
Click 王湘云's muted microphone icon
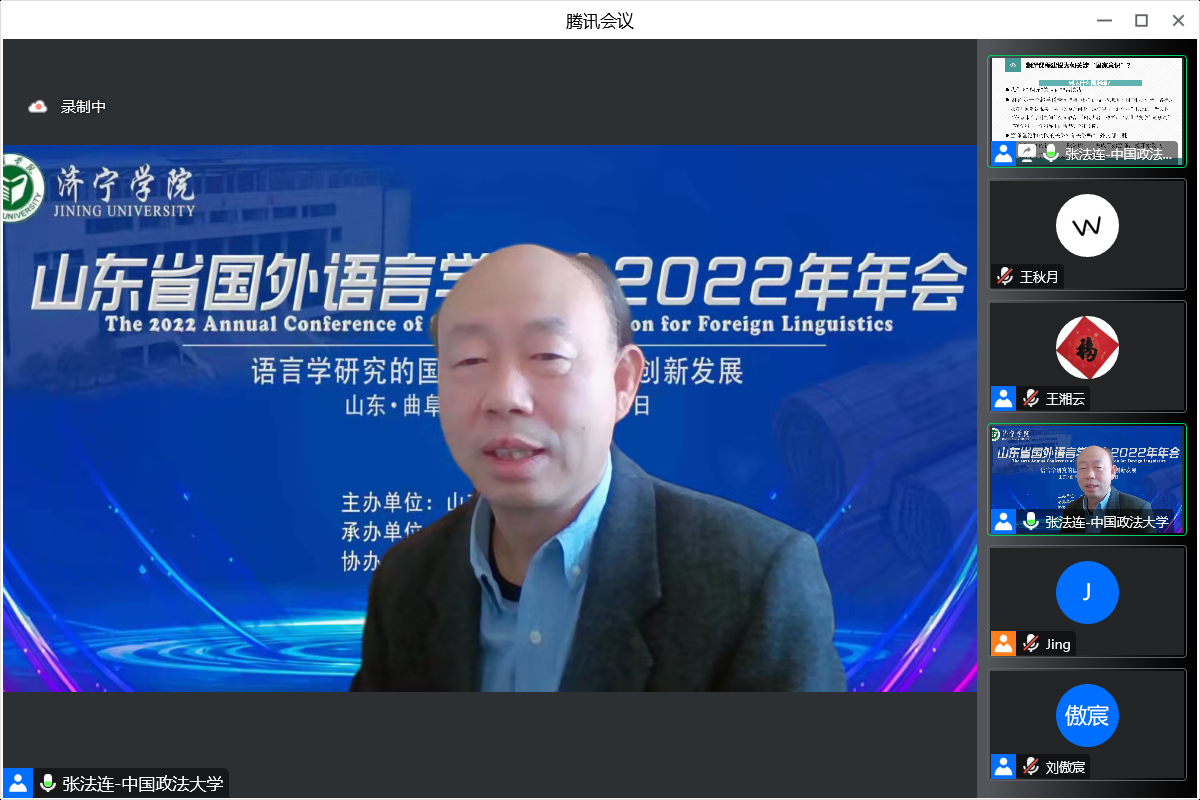click(1030, 399)
